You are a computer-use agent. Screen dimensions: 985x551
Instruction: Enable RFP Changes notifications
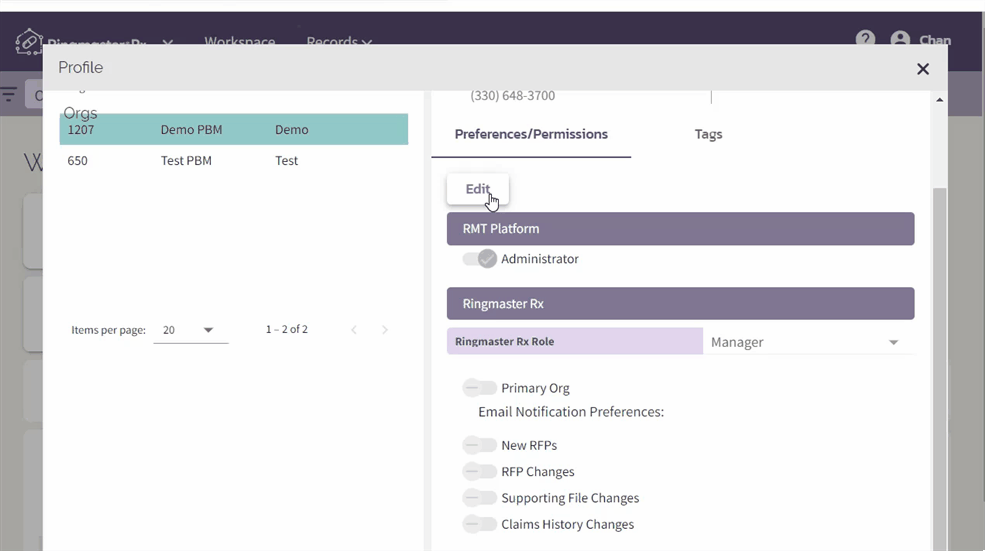tap(479, 471)
